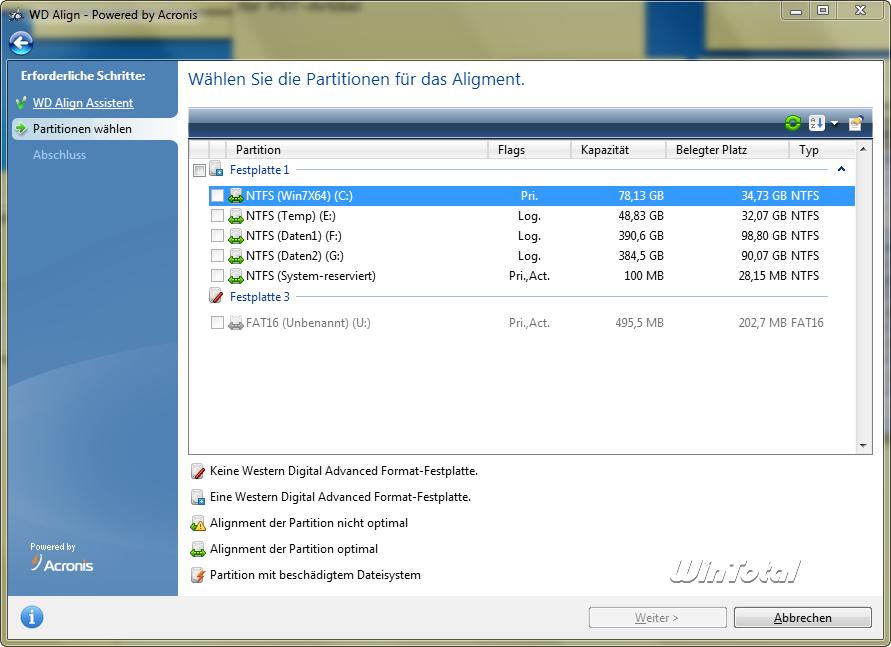Image resolution: width=891 pixels, height=647 pixels.
Task: Click the partition icon of NTFS (Daten1) (F:)
Action: coord(235,236)
